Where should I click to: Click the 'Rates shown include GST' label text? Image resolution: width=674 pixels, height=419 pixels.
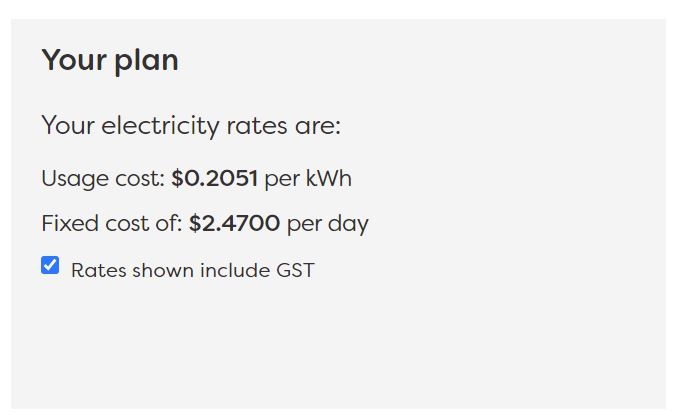(193, 270)
